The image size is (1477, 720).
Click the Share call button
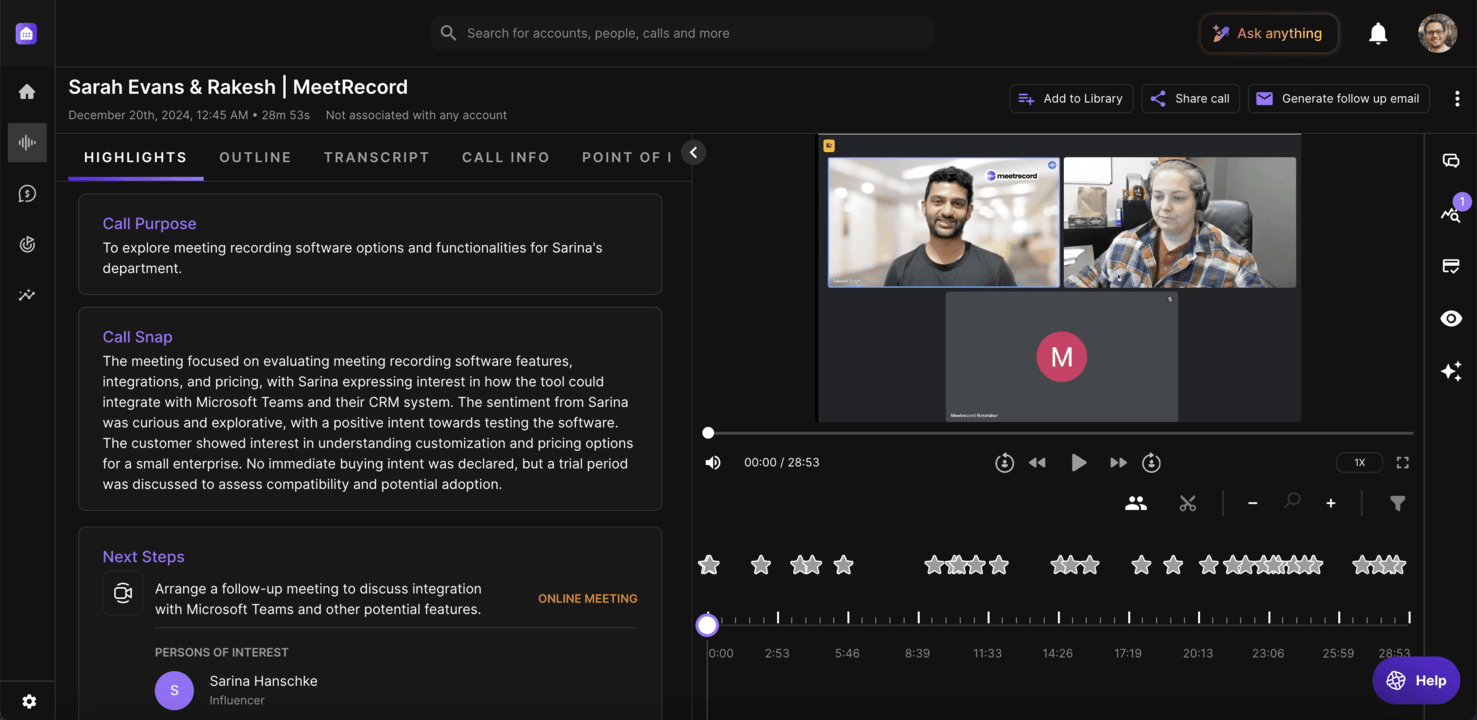click(1190, 99)
